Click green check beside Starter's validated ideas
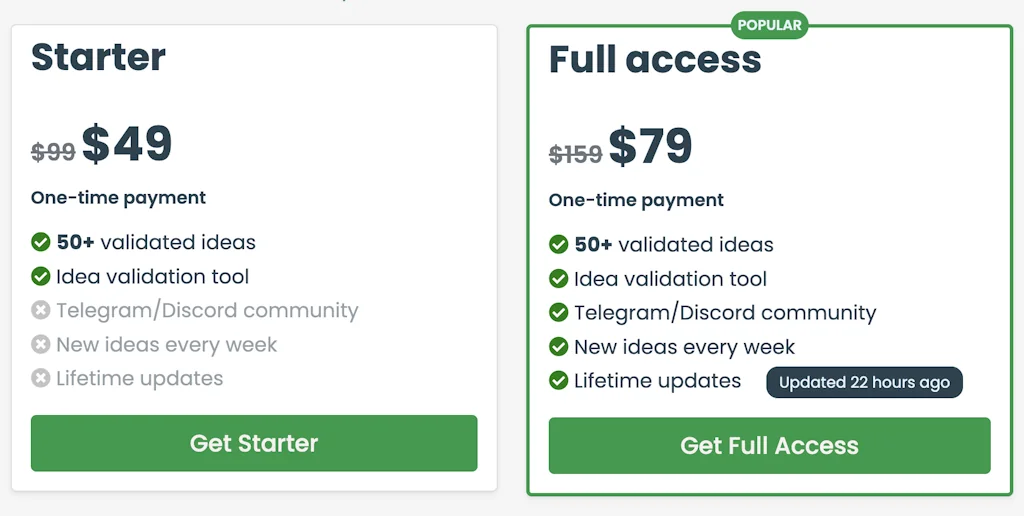This screenshot has width=1024, height=516. pos(41,242)
